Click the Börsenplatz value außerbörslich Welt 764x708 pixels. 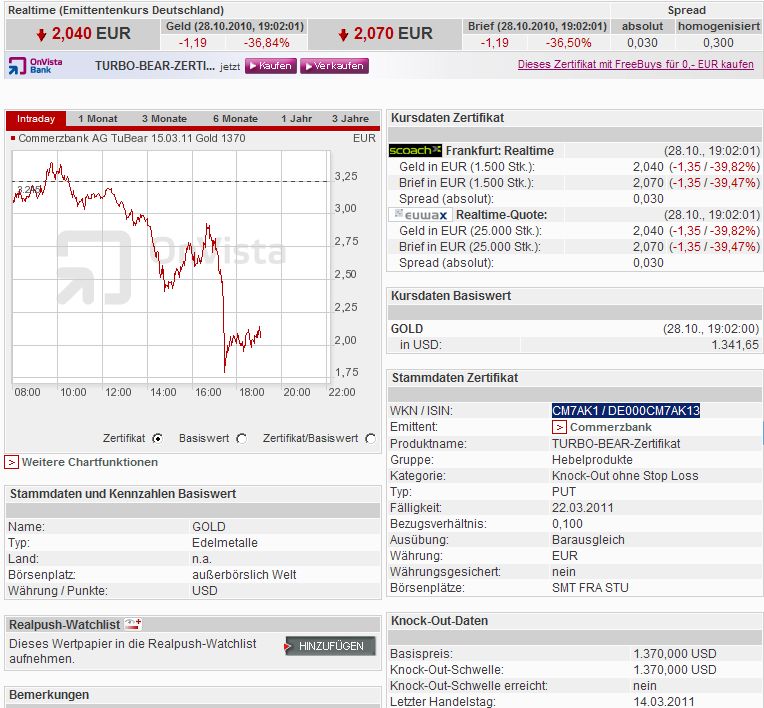click(244, 574)
